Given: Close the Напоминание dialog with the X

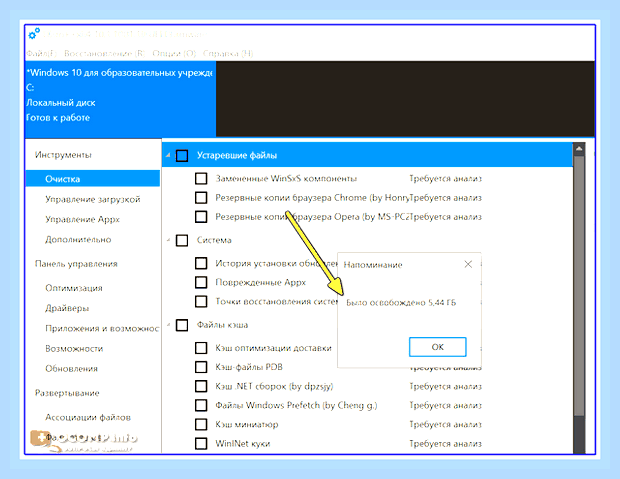Looking at the screenshot, I should (x=468, y=264).
